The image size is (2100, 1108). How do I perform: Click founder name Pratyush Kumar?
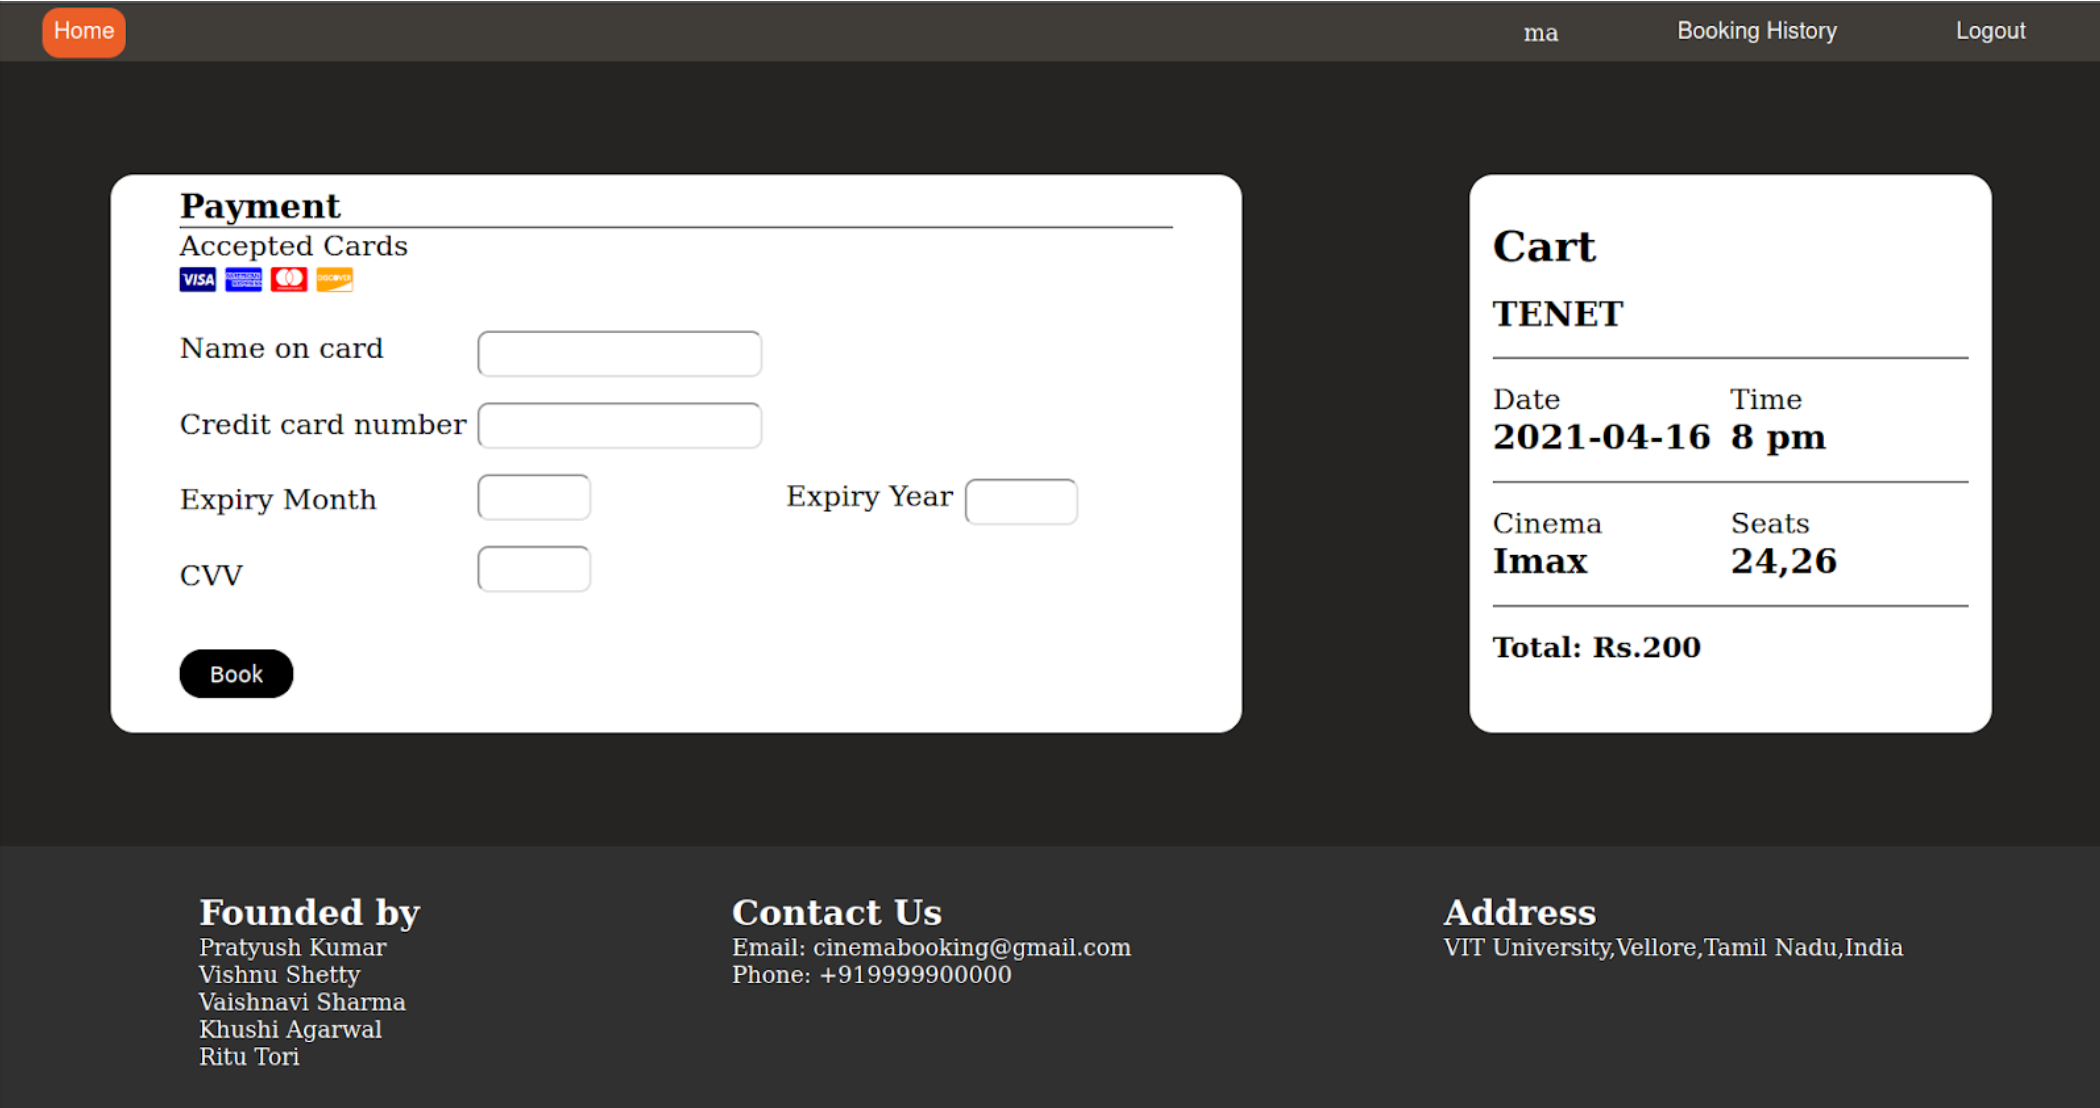point(292,947)
